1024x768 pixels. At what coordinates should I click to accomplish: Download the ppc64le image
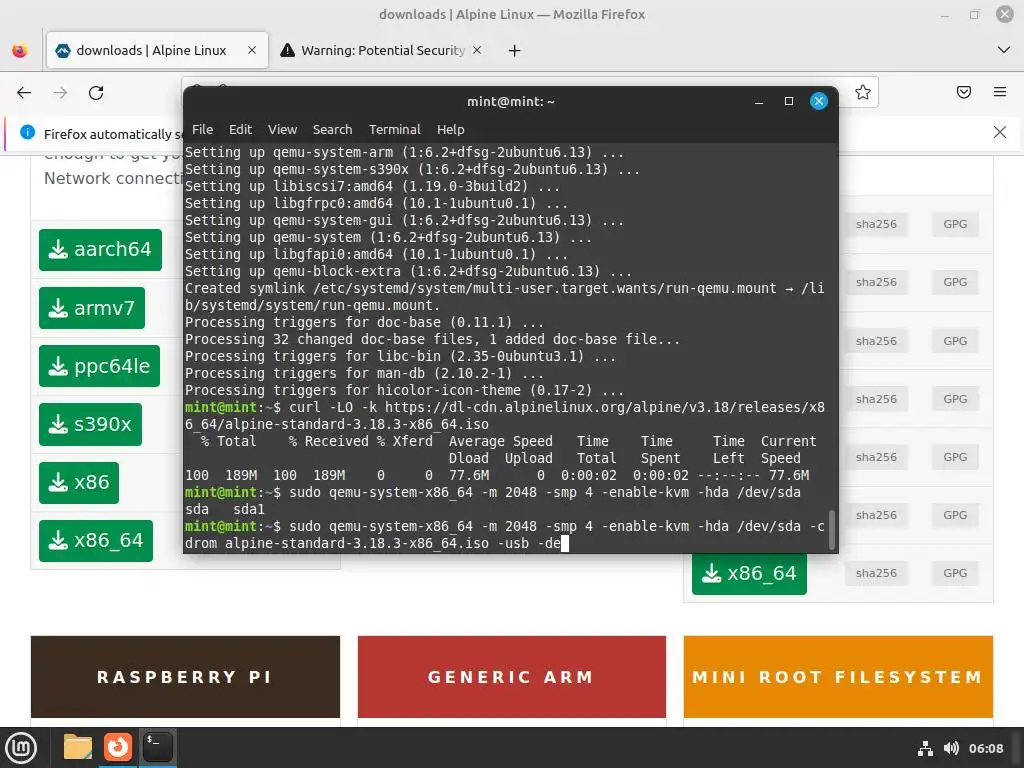click(99, 366)
